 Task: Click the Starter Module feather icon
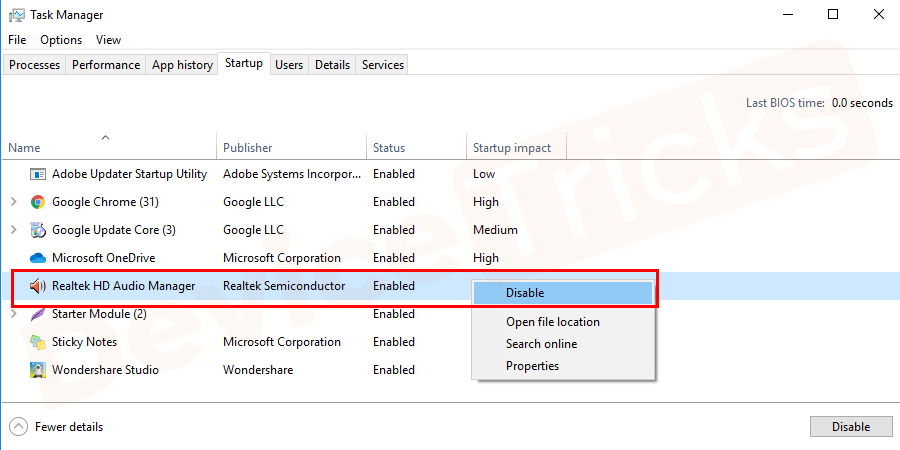pyautogui.click(x=38, y=314)
